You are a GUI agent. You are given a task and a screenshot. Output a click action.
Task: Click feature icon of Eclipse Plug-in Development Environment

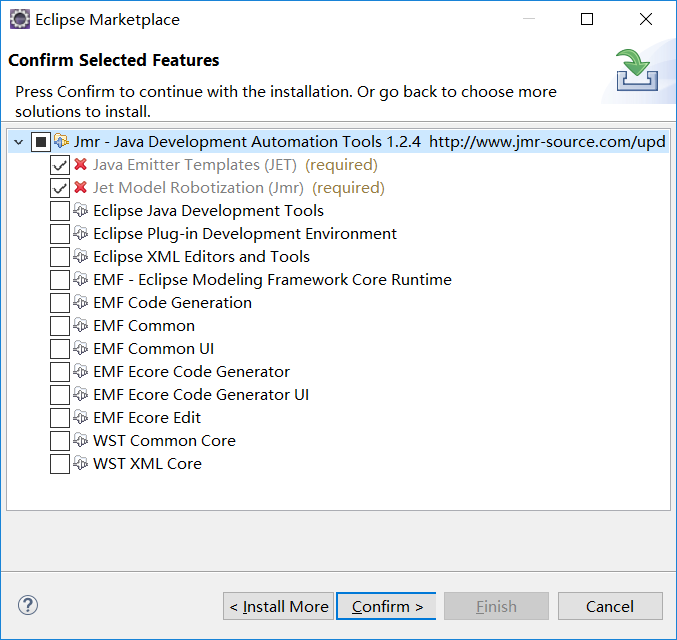coord(80,233)
